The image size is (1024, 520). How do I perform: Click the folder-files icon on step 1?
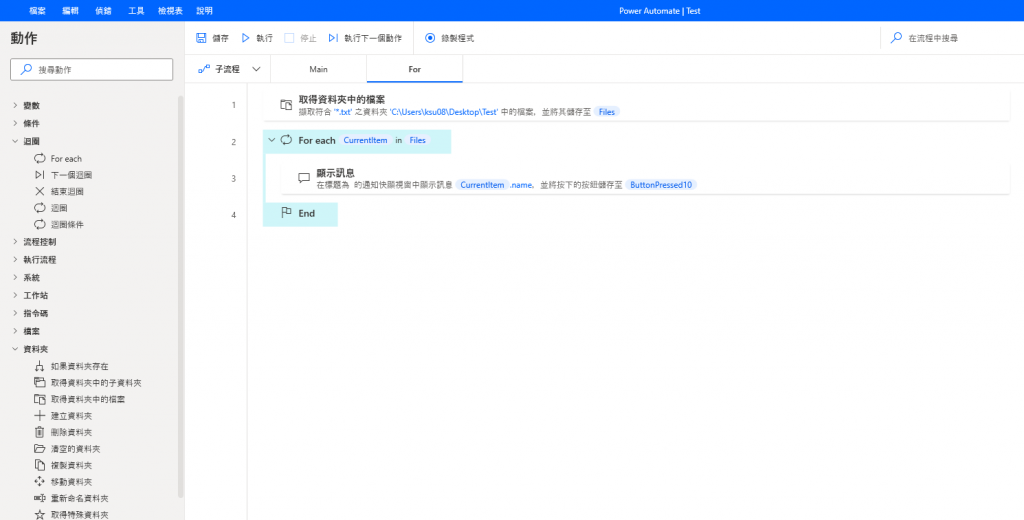286,105
